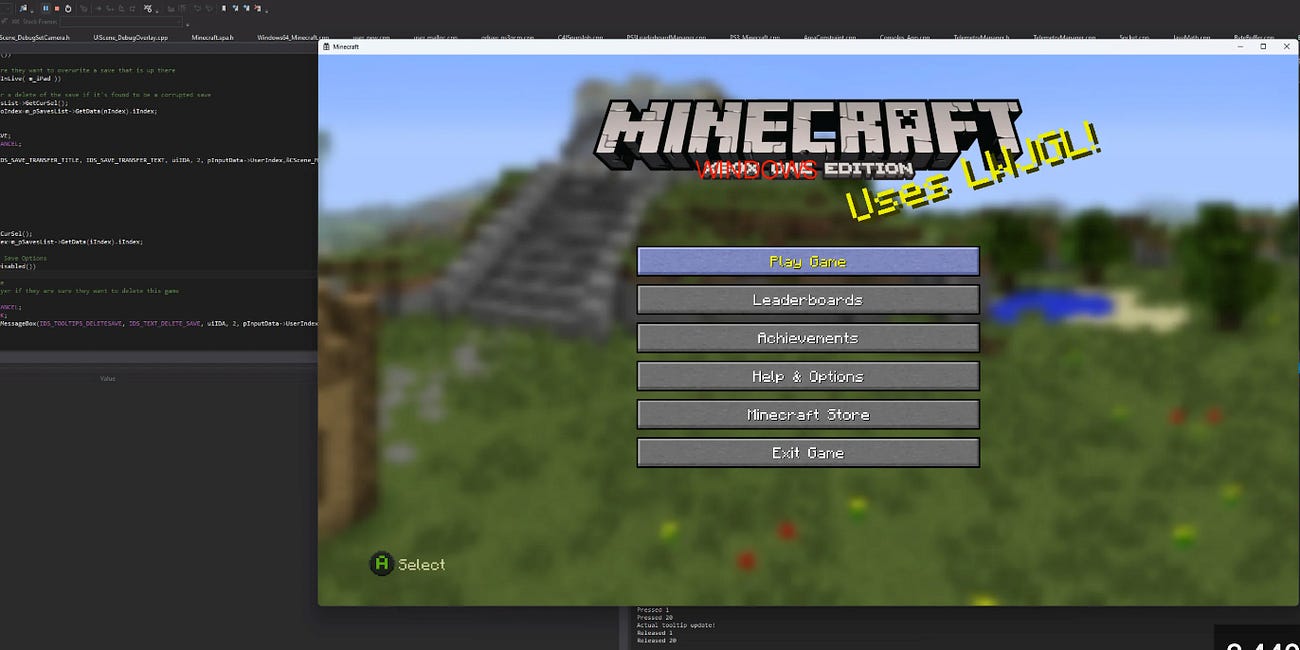Stop debugging with the red stop icon
Image resolution: width=1300 pixels, height=650 pixels.
[x=57, y=8]
